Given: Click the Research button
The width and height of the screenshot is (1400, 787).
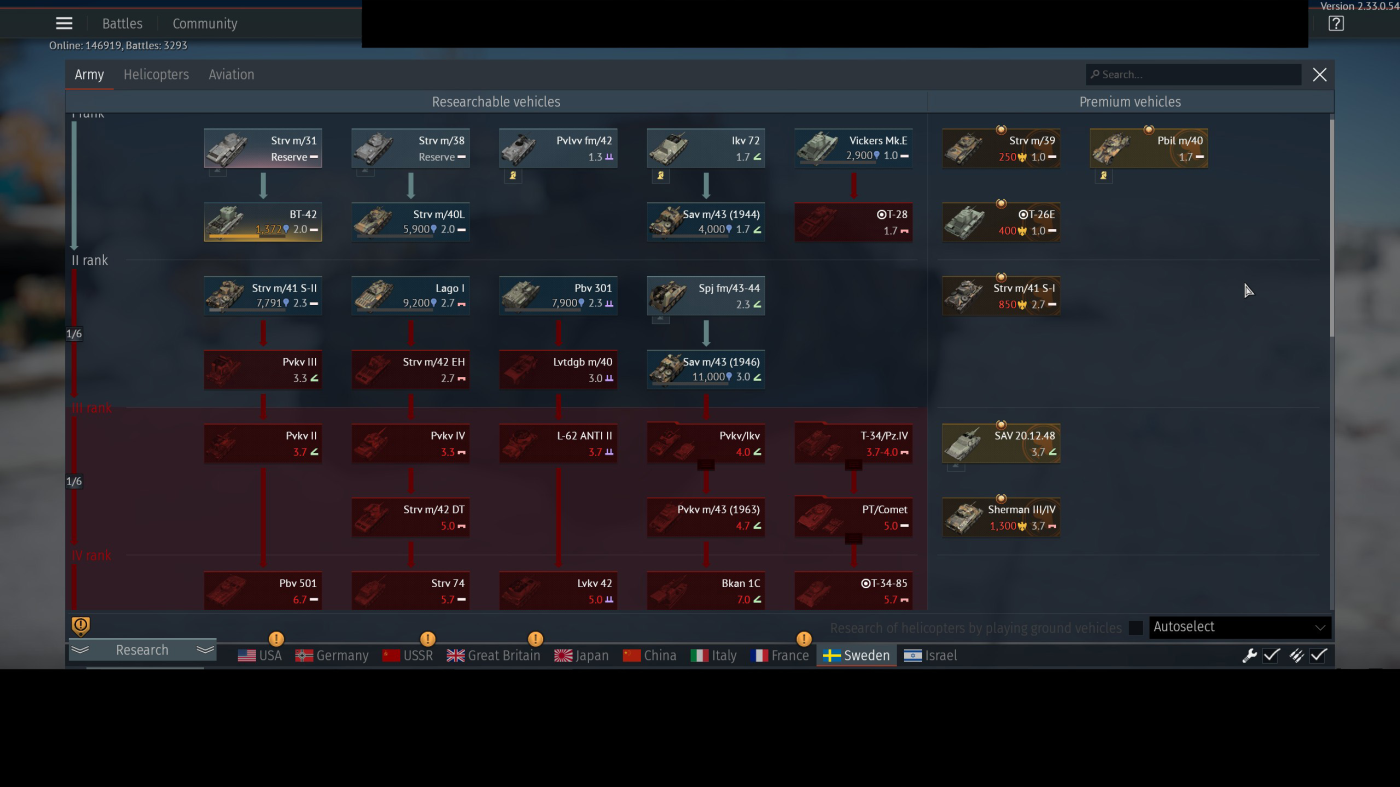Looking at the screenshot, I should [x=142, y=650].
